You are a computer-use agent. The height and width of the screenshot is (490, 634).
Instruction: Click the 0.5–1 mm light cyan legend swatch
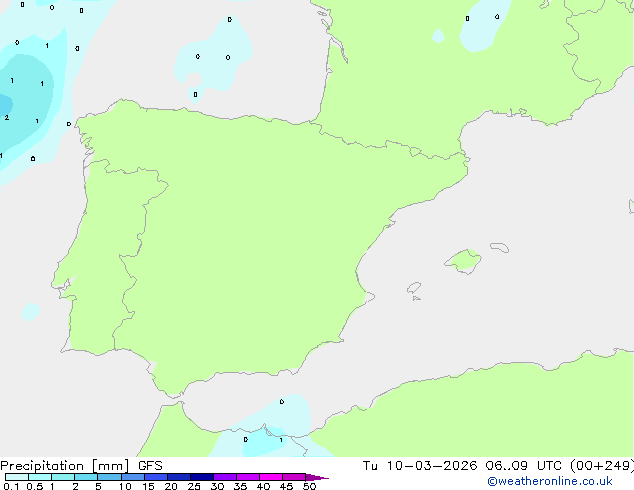pos(40,477)
